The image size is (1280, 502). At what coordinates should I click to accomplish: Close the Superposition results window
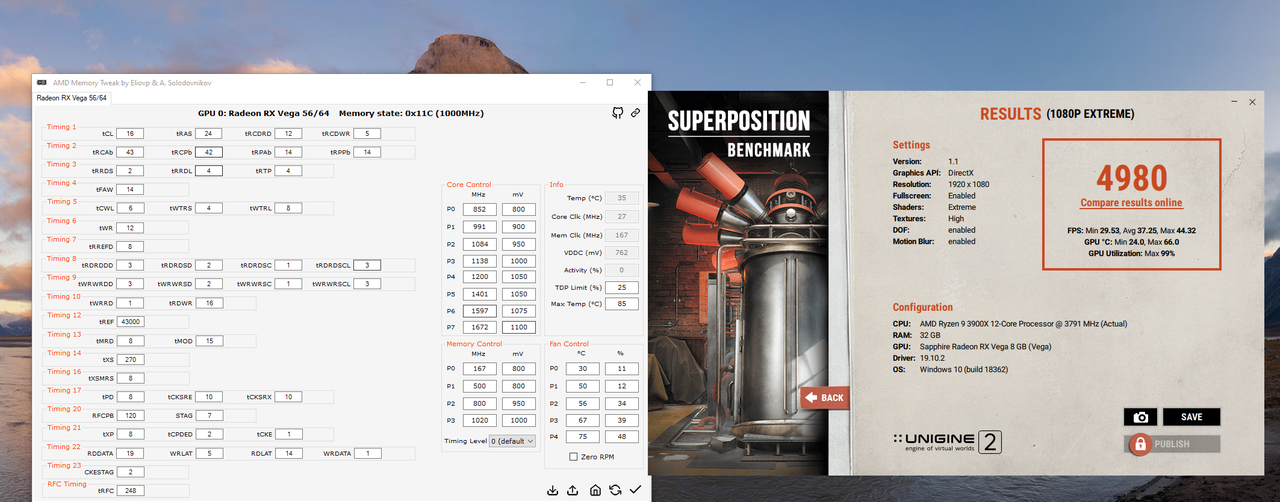coord(1250,101)
